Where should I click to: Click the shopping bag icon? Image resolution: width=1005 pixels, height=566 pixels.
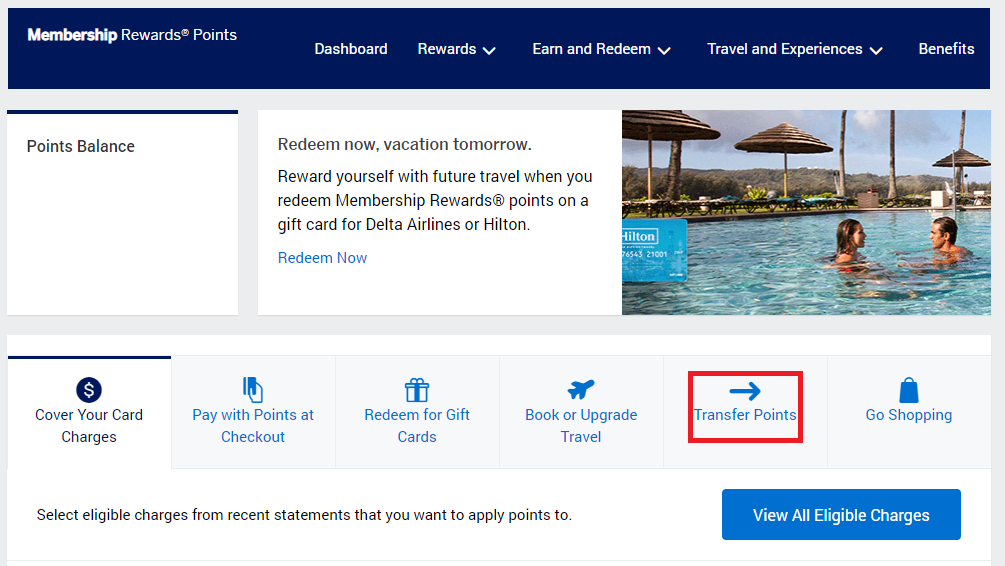coord(909,390)
